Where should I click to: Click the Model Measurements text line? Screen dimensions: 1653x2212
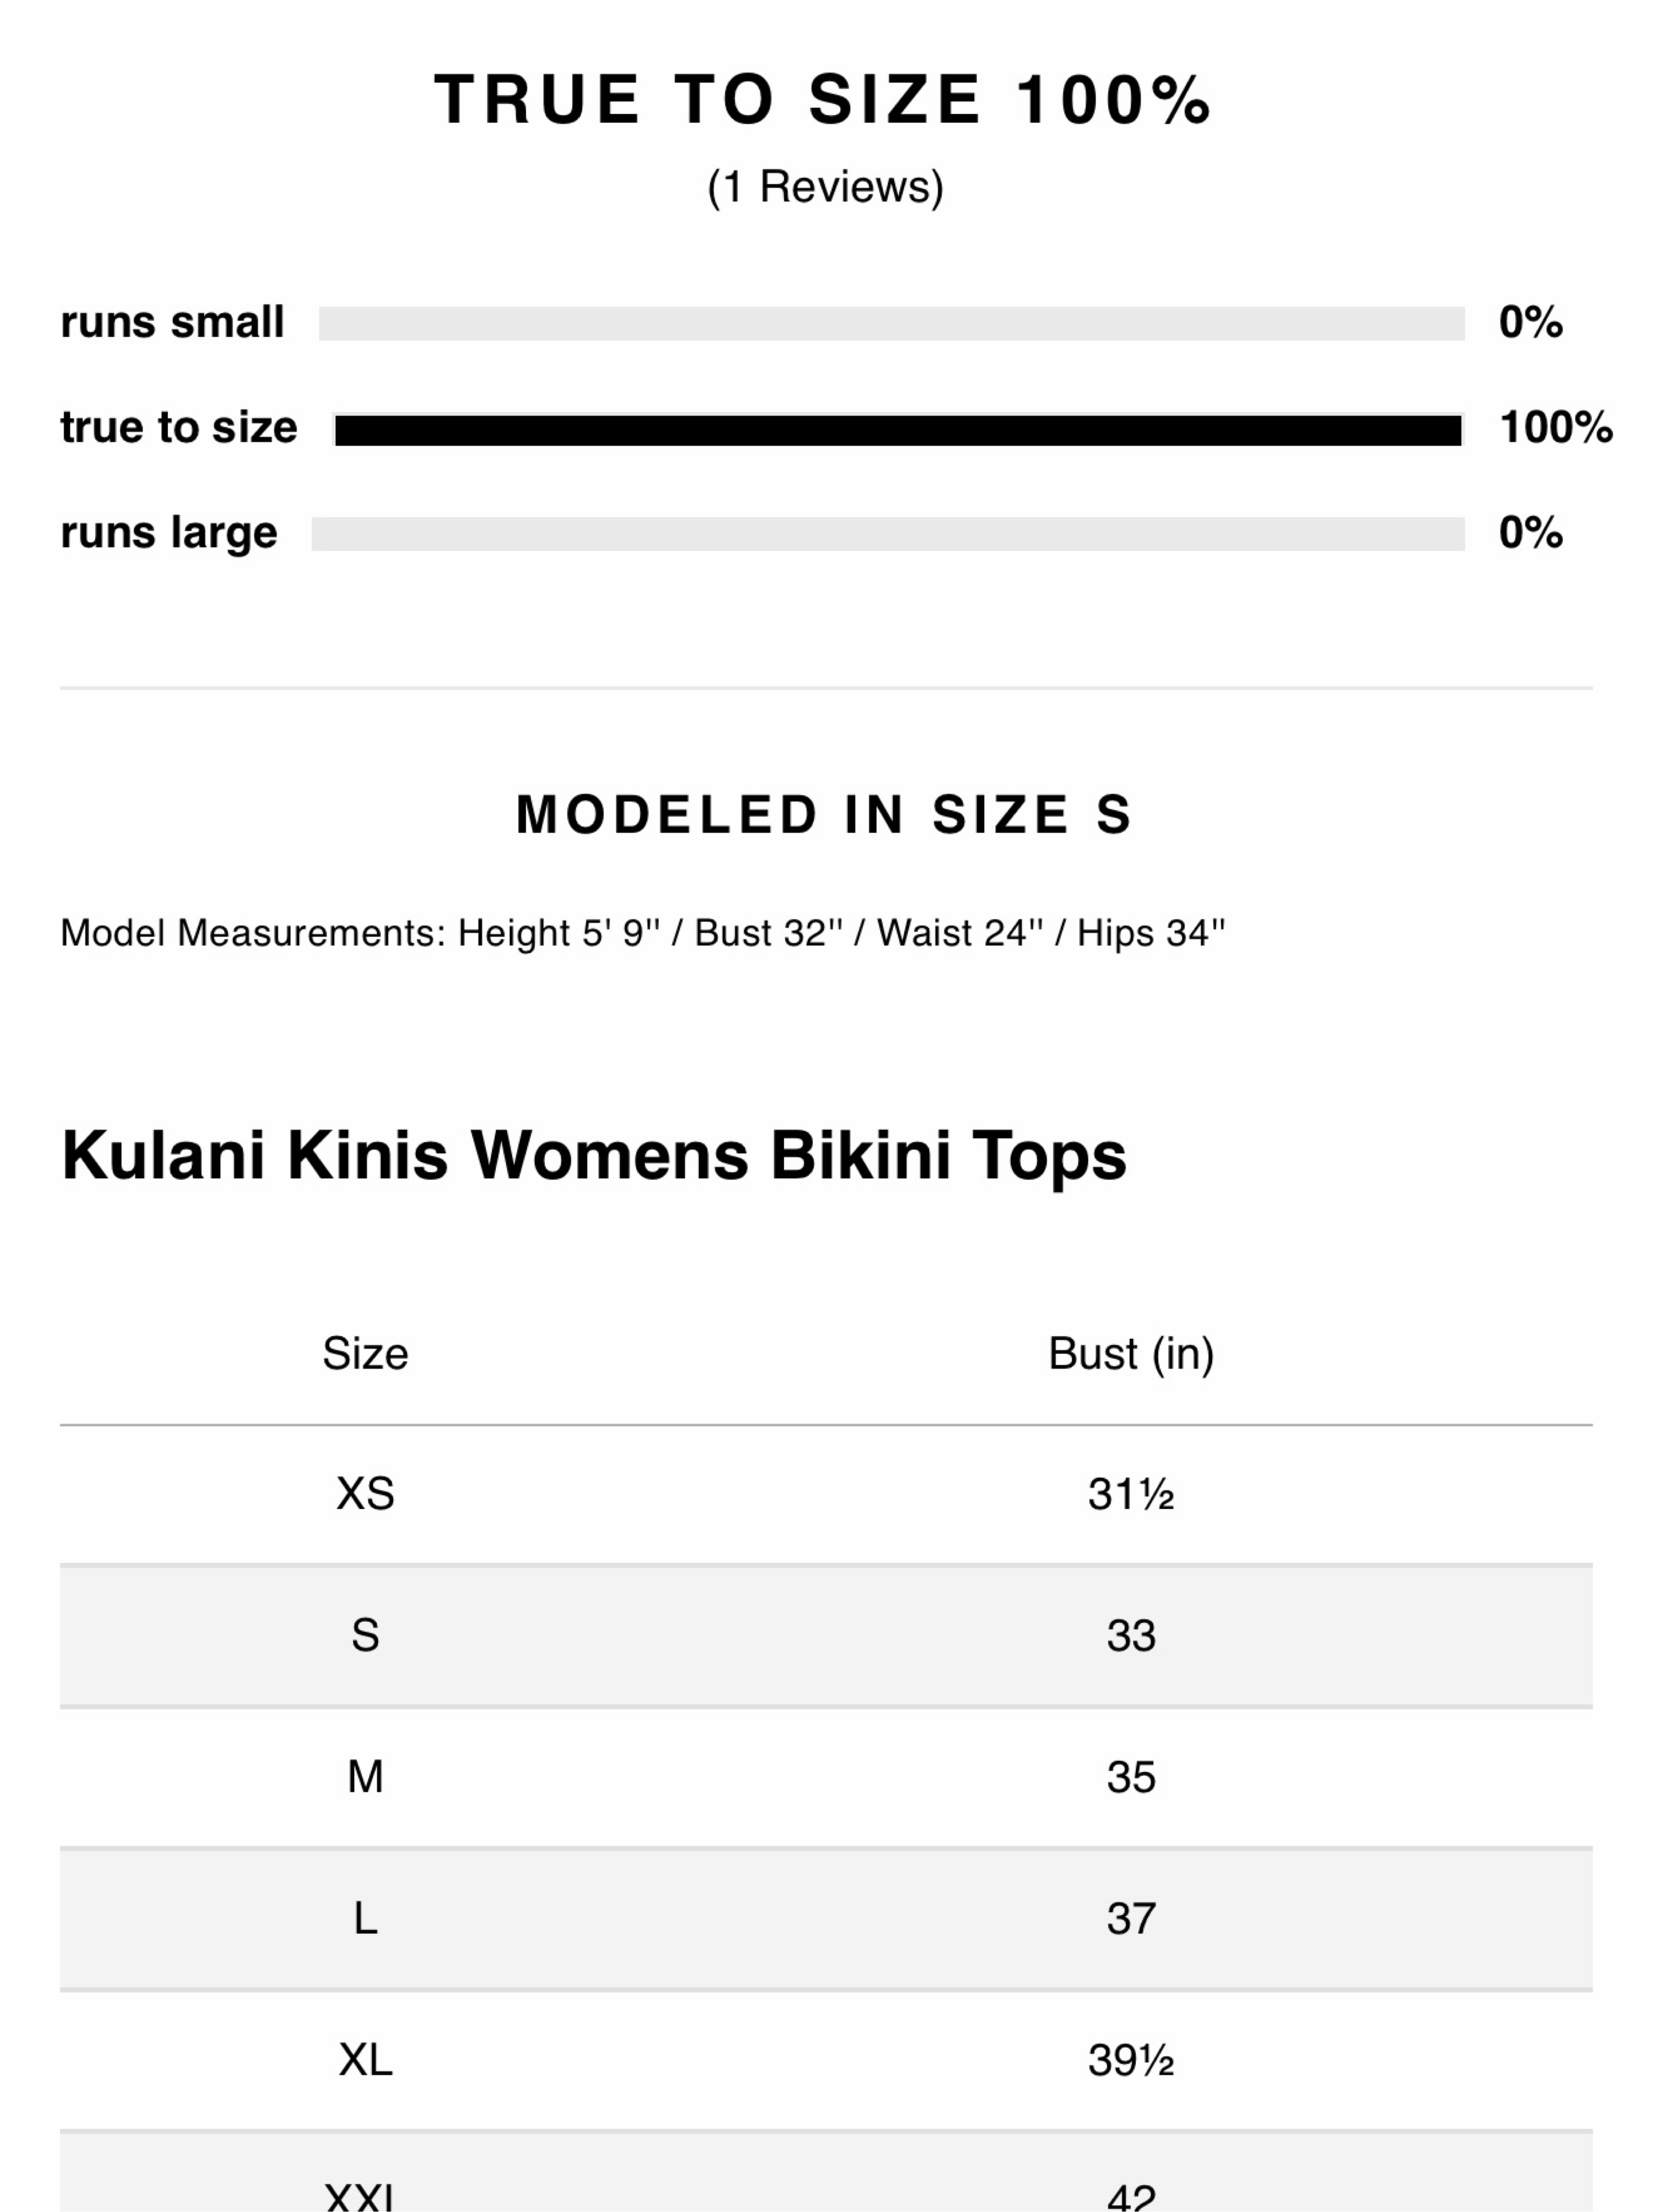[x=642, y=933]
